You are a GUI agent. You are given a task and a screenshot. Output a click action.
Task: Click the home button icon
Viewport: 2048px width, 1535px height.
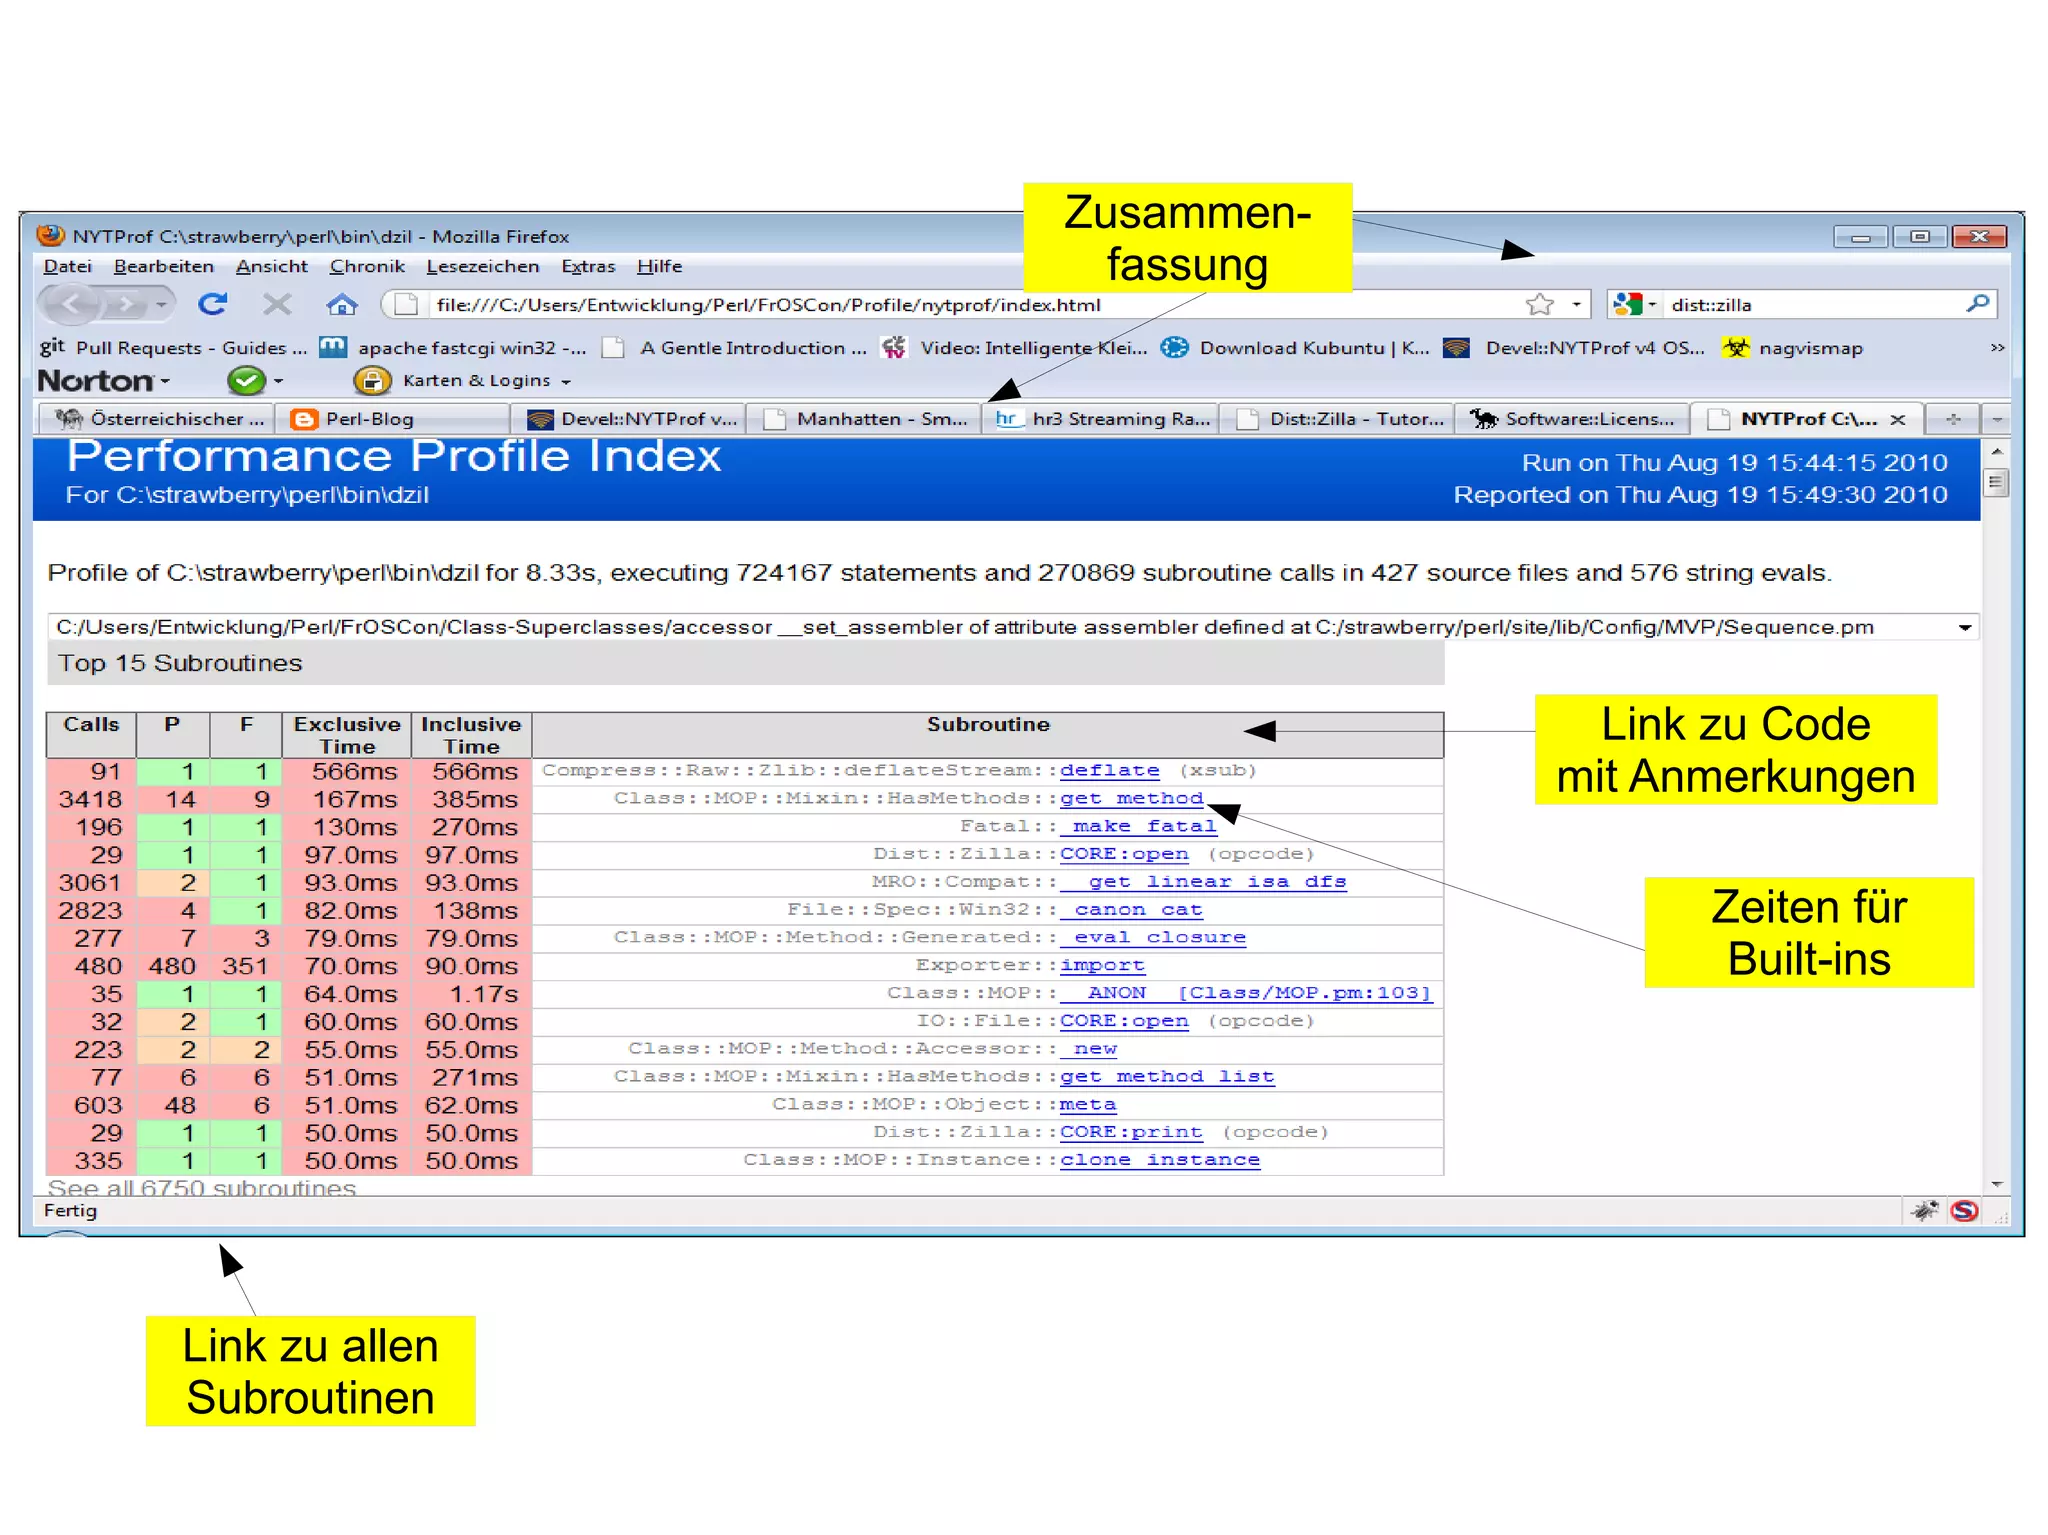[342, 304]
